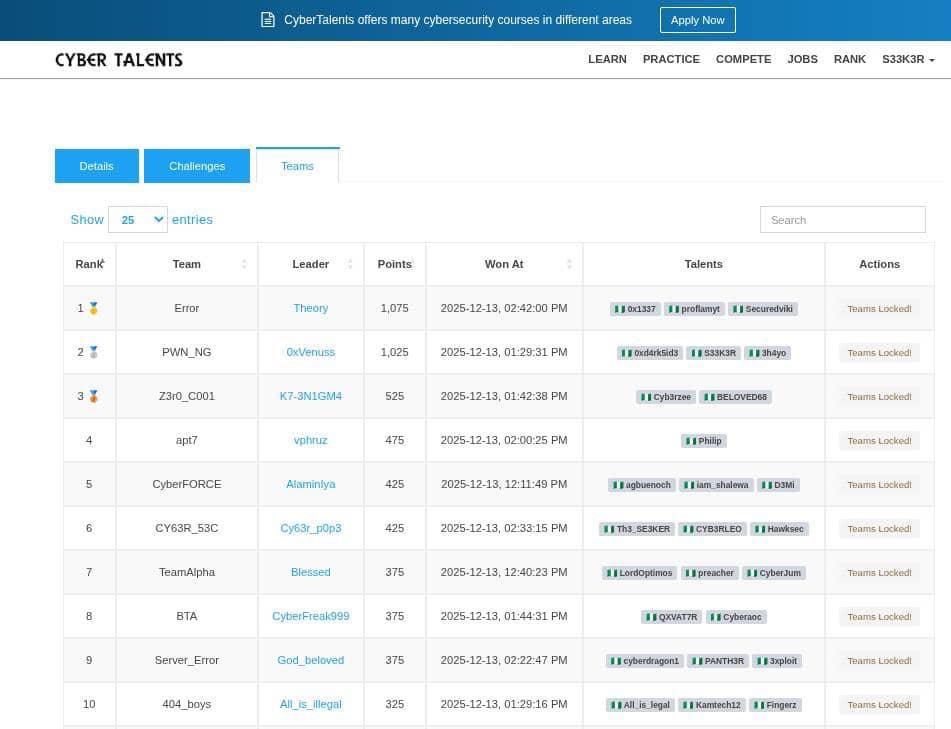Viewport: 951px width, 729px height.
Task: Click the flag icon on the S33K3R talent badge
Action: (x=696, y=352)
